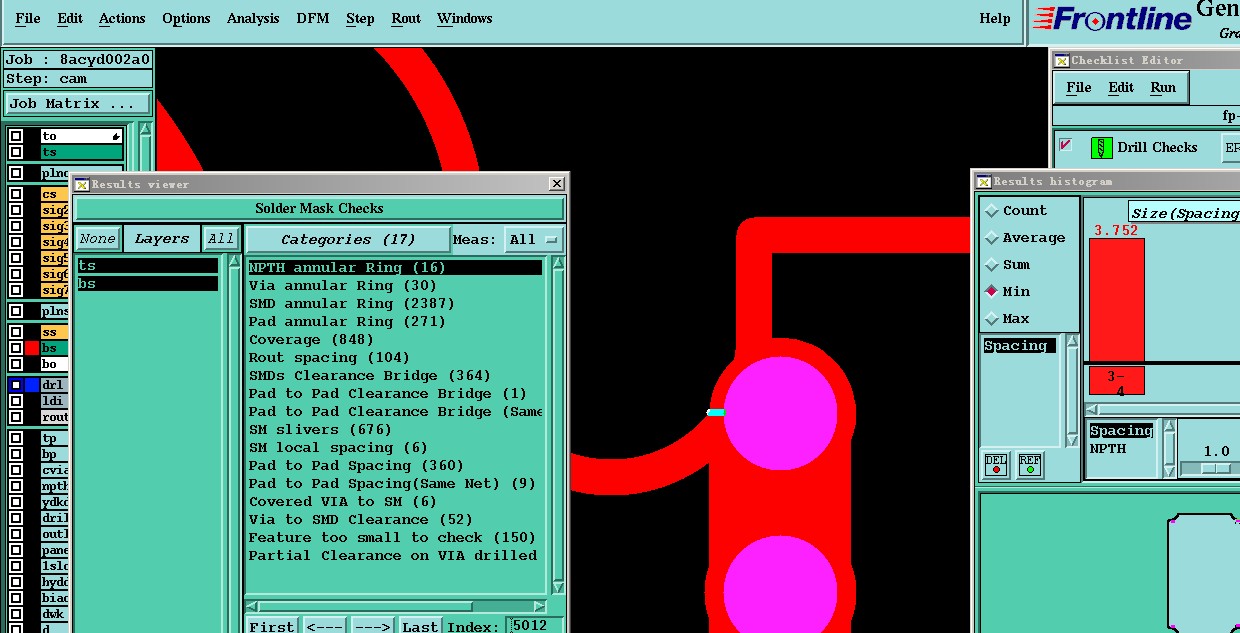
Task: Open the Edit menu in main menu bar
Action: (70, 19)
